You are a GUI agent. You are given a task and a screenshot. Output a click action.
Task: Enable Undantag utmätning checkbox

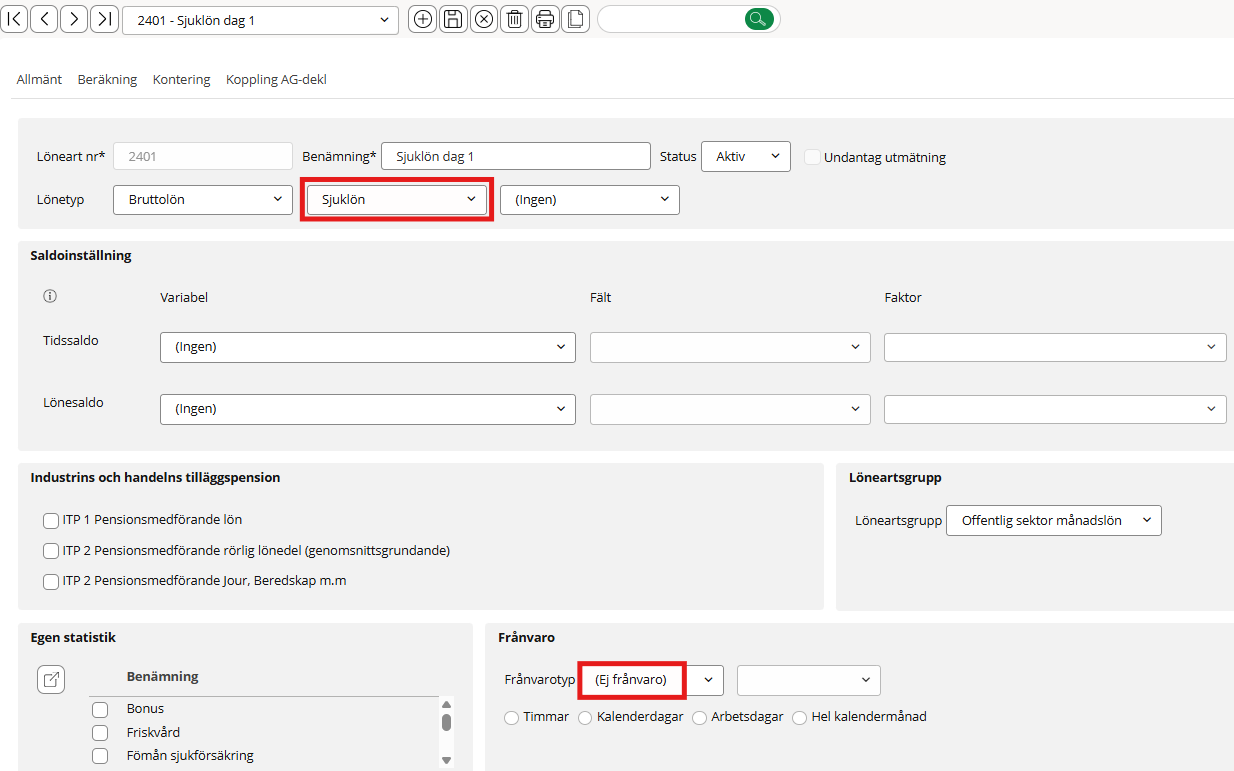[813, 157]
